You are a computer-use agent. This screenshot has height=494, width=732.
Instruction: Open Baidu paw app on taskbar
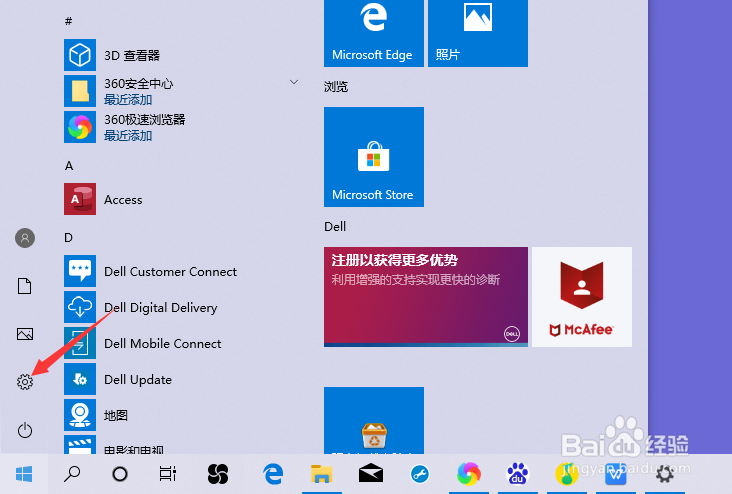(x=518, y=474)
